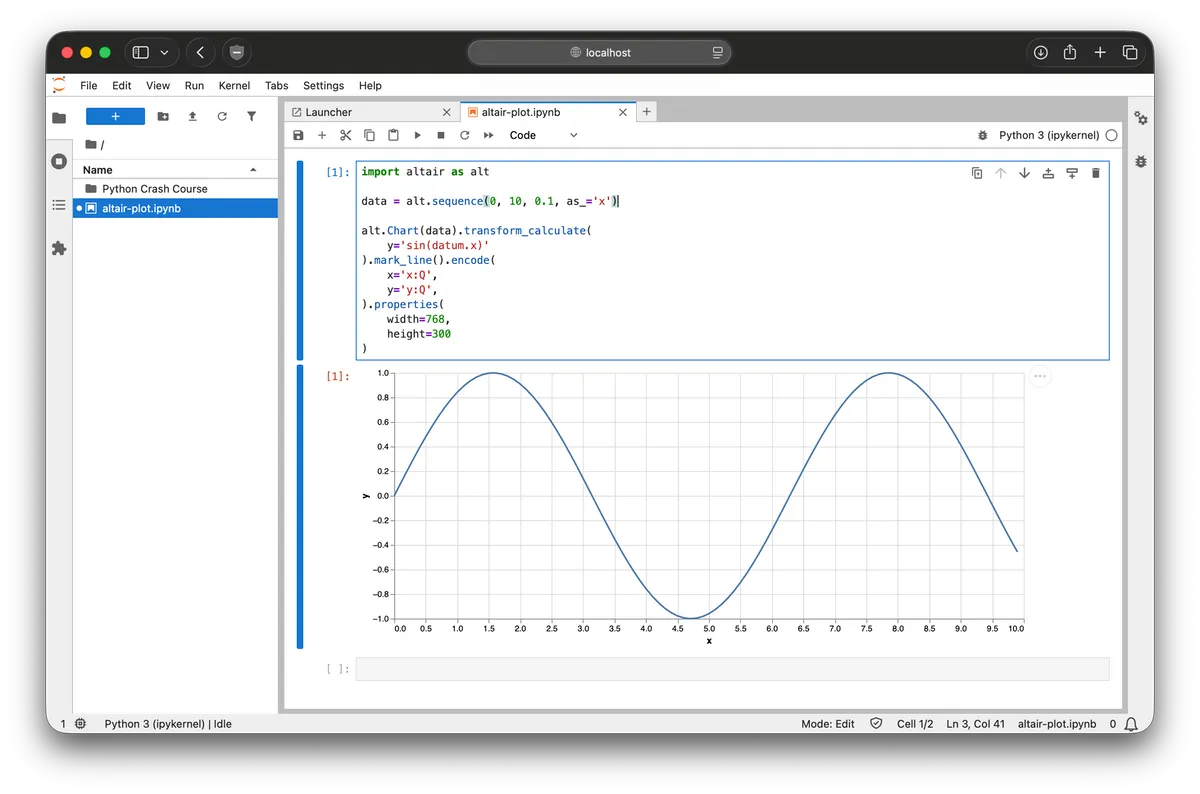
Task: Click the Mode: Edit status text
Action: (828, 724)
